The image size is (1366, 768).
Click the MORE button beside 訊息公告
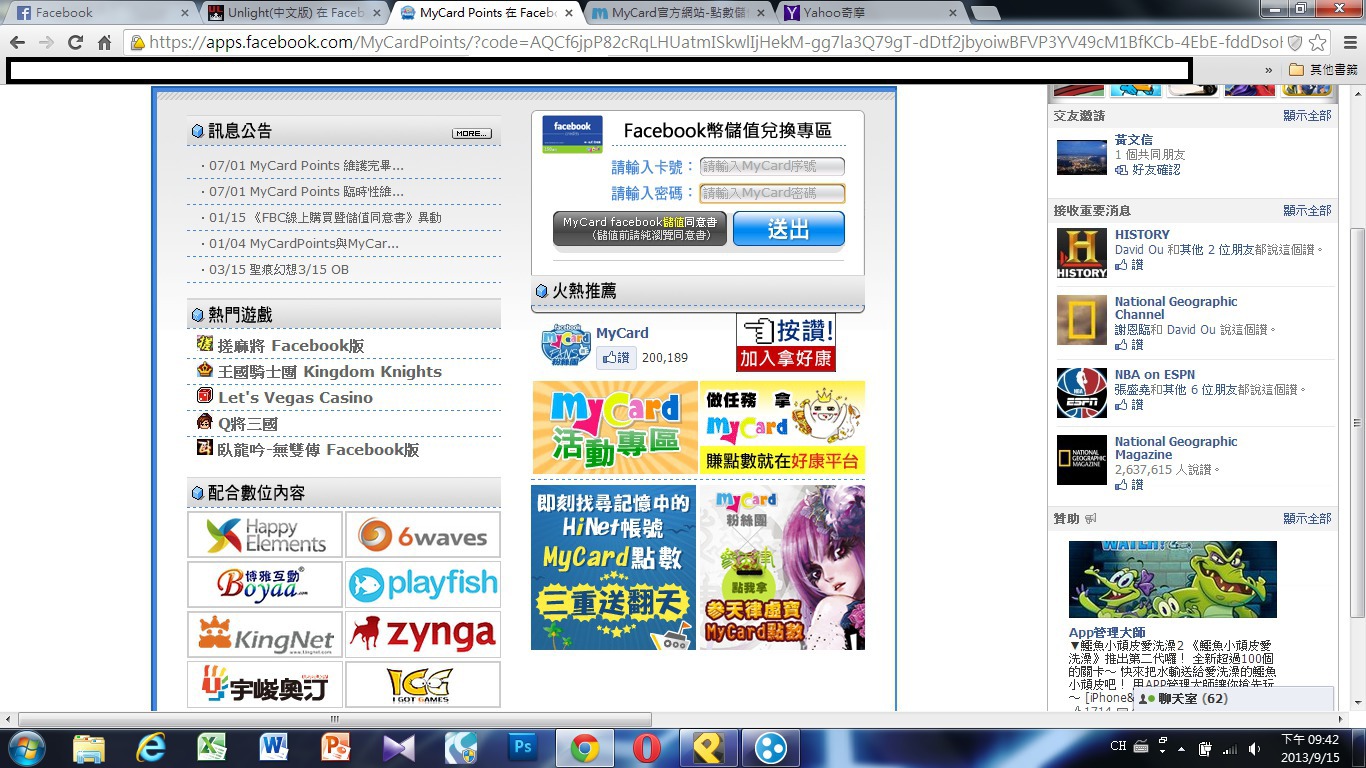pyautogui.click(x=471, y=133)
